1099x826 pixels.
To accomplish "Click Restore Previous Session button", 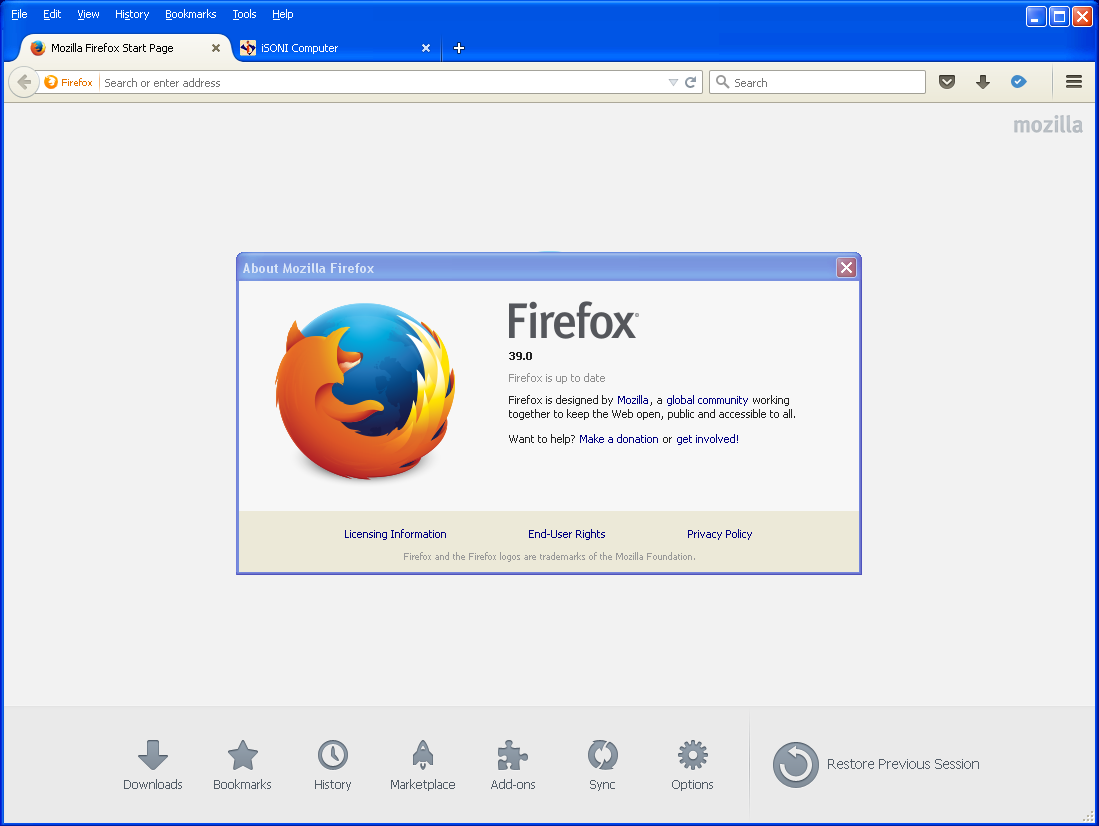I will 876,764.
